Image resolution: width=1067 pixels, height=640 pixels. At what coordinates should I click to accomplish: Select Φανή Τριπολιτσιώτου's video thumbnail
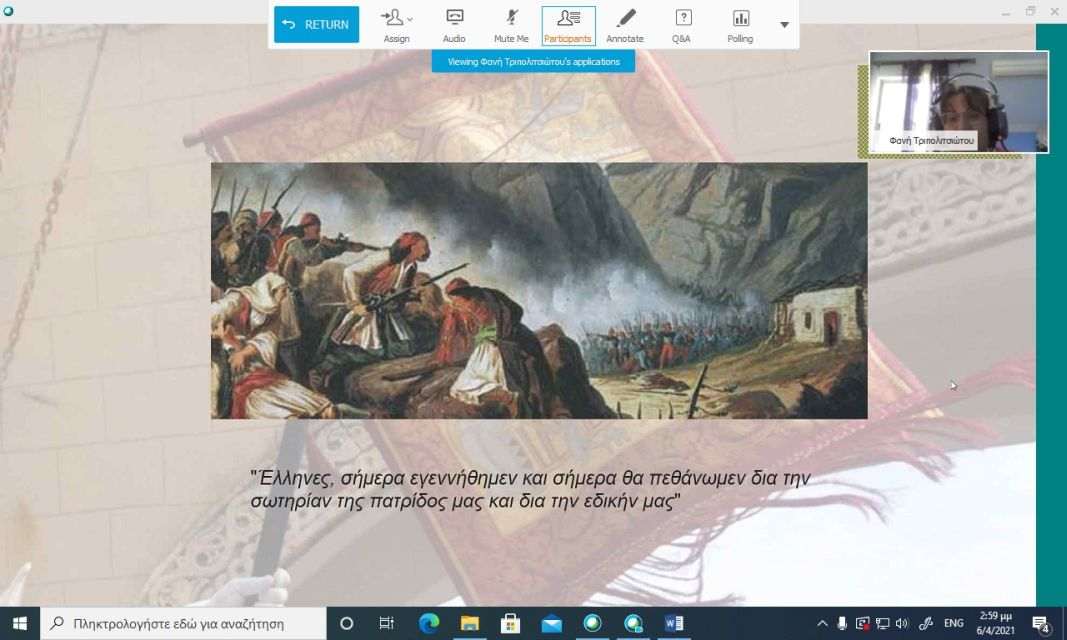[x=958, y=101]
